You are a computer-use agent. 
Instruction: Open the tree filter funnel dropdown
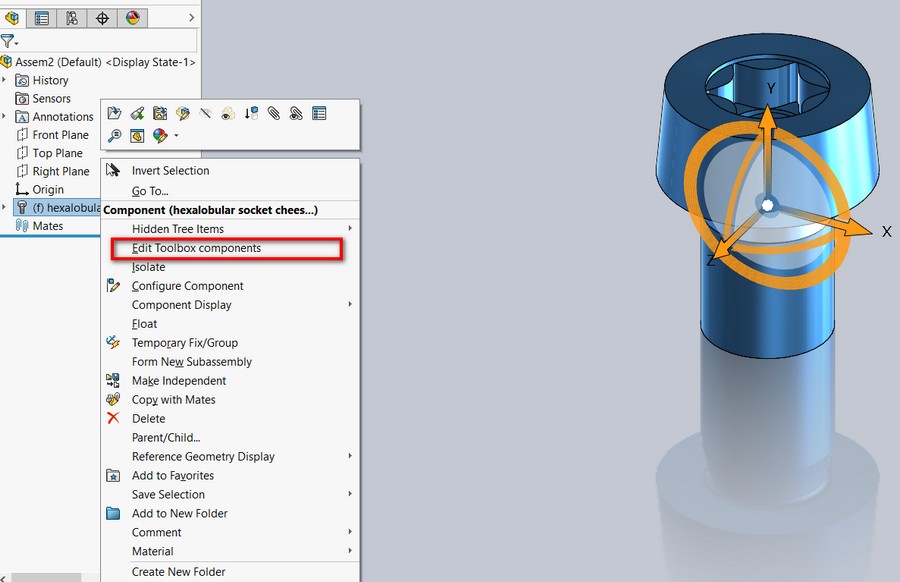coord(9,41)
